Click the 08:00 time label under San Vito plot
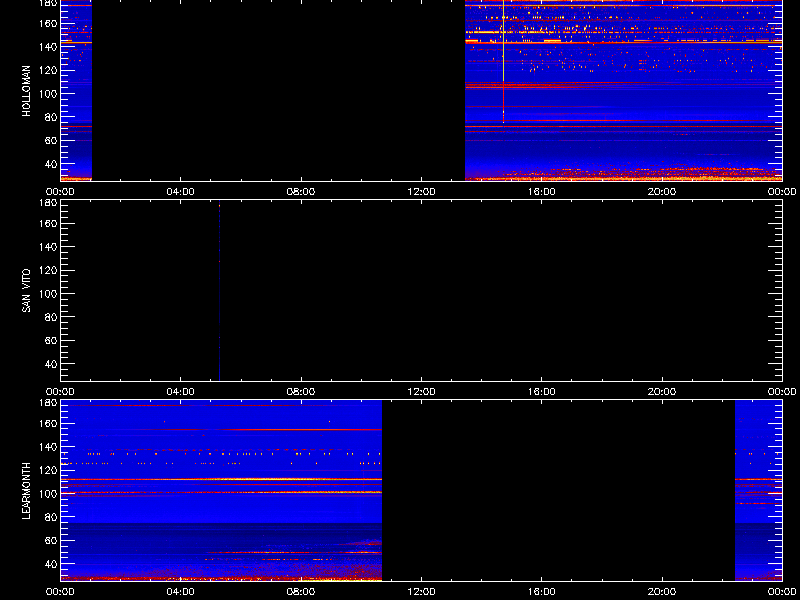800x600 pixels. (301, 392)
